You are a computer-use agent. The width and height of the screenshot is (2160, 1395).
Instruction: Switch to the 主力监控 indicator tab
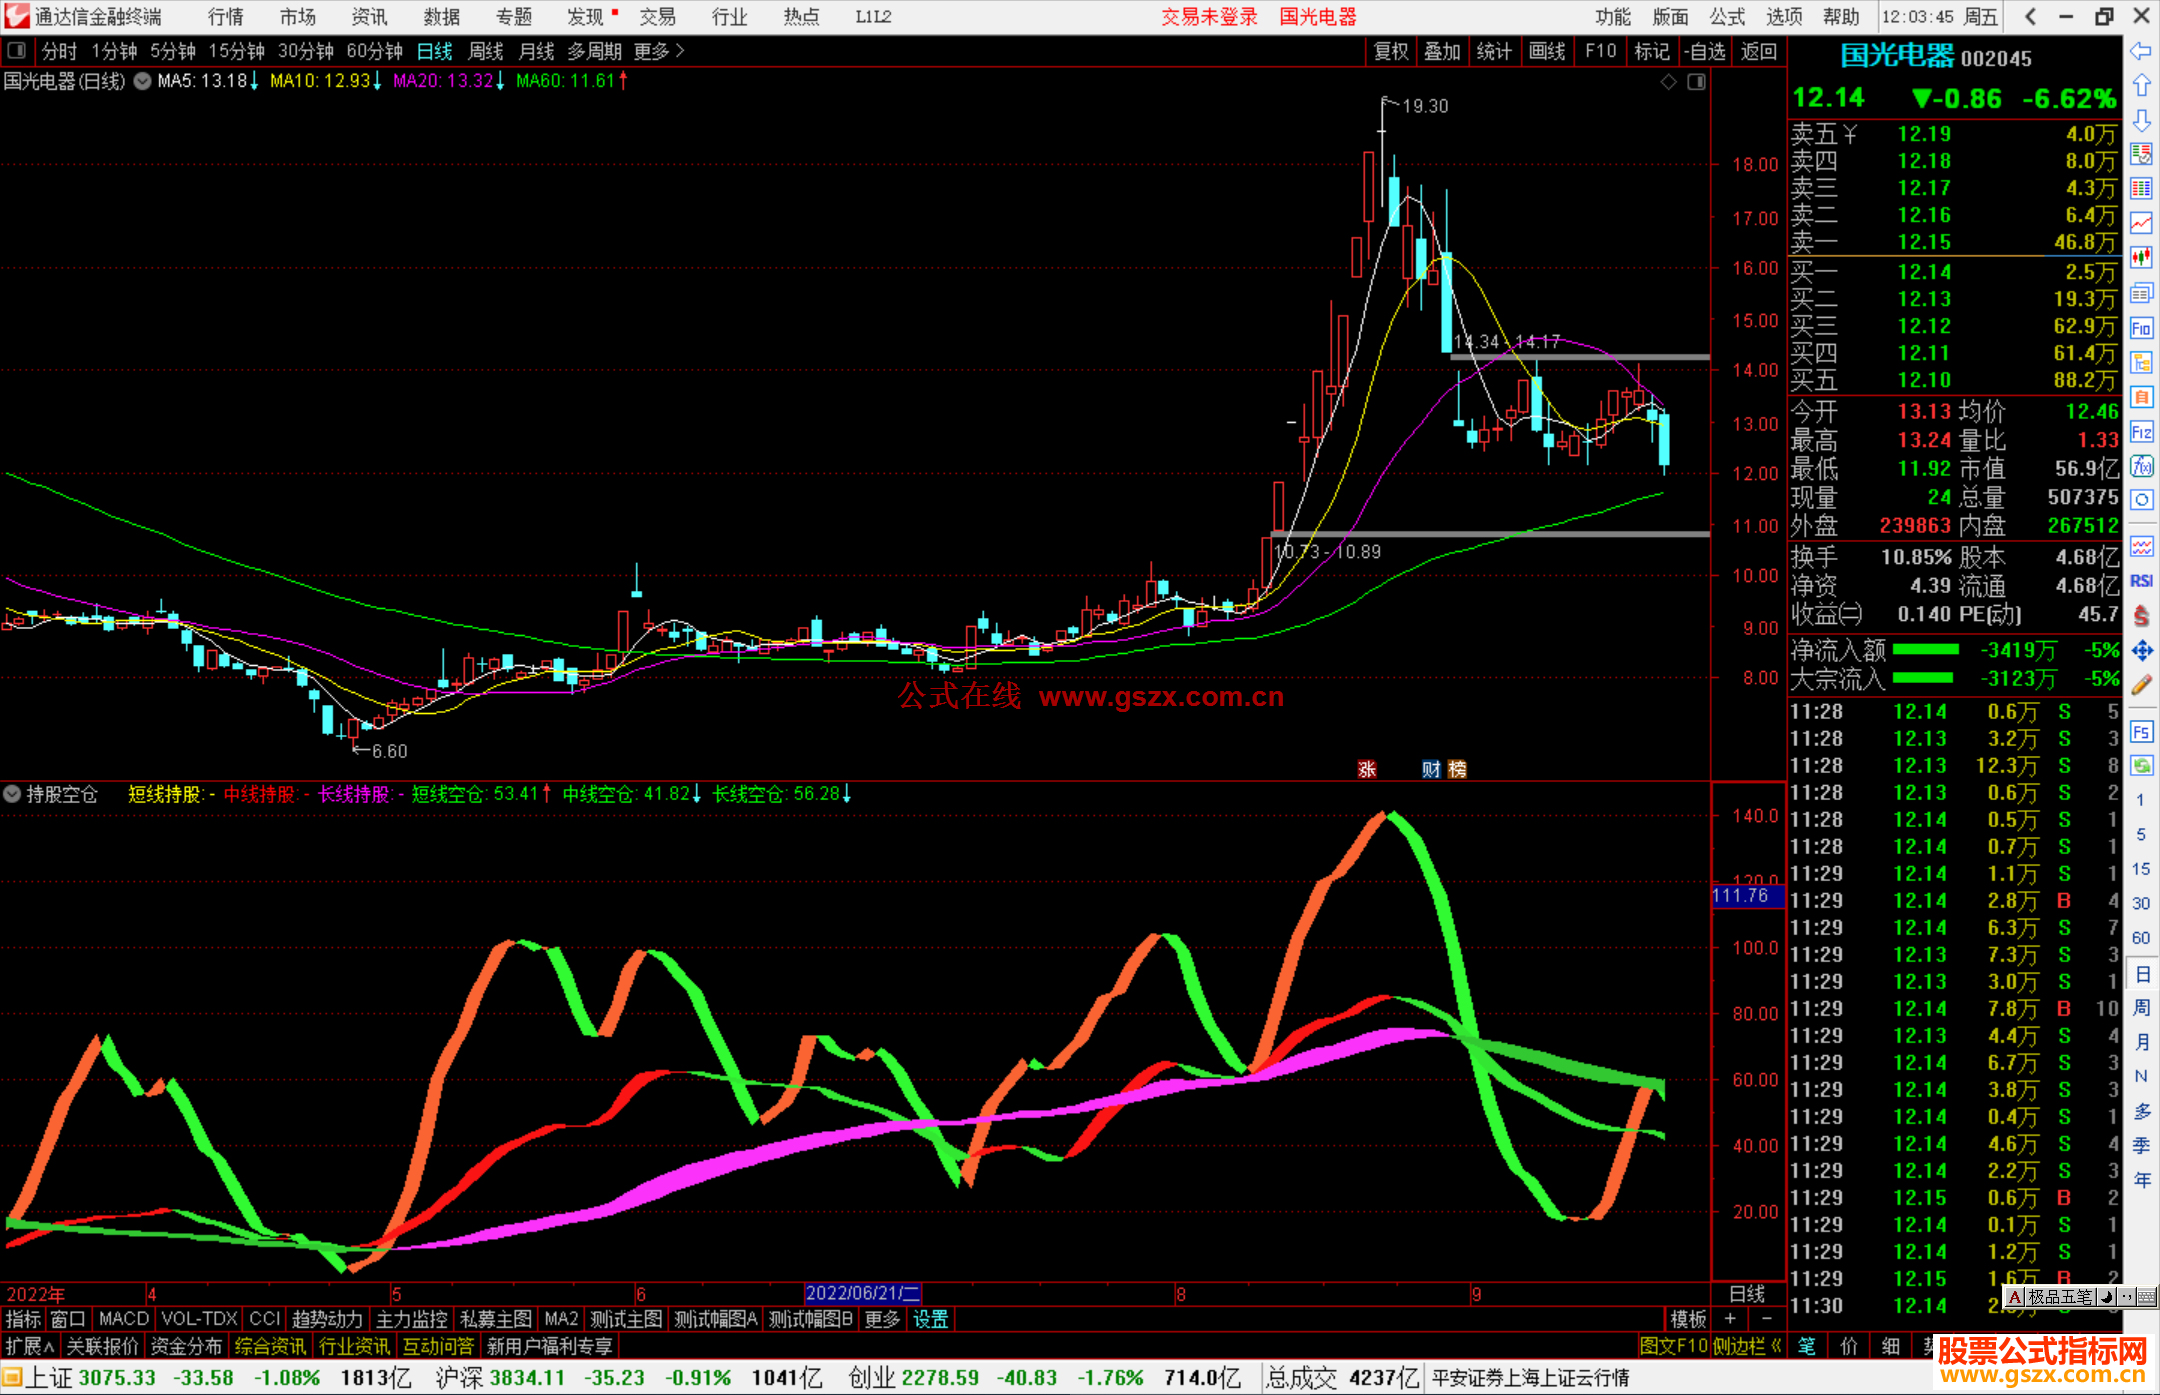point(412,1319)
